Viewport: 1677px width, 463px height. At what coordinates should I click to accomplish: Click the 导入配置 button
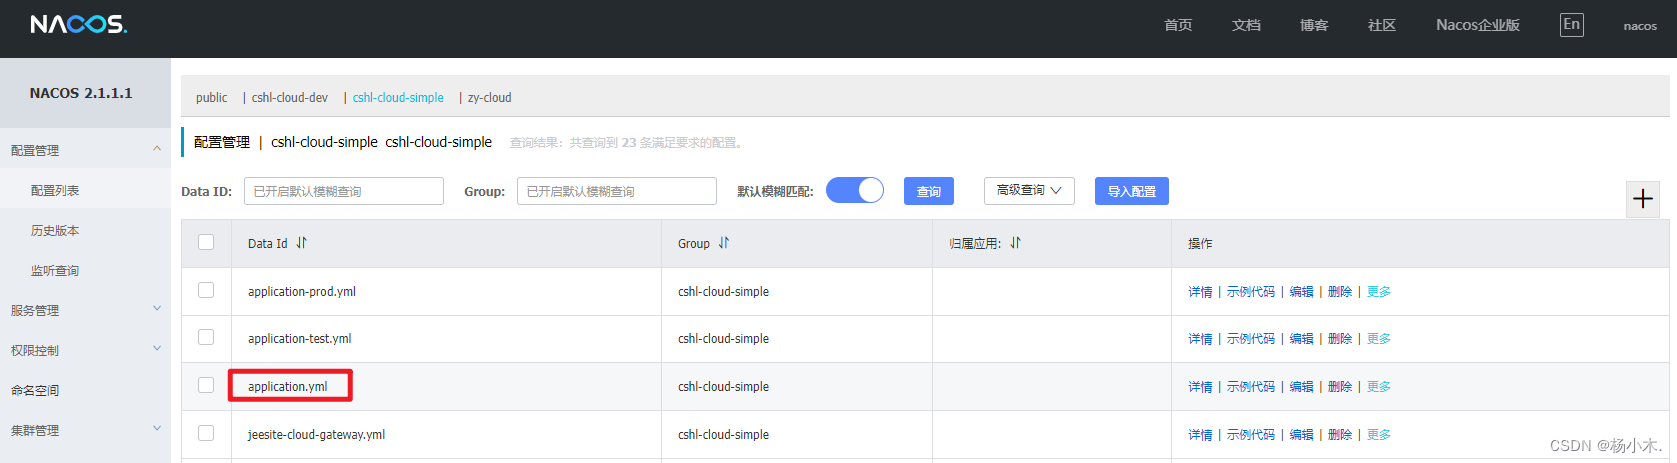(x=1132, y=191)
